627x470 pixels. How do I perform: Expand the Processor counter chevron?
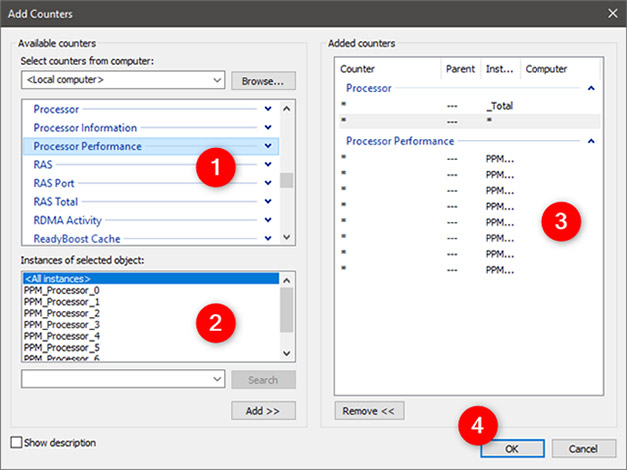click(267, 109)
